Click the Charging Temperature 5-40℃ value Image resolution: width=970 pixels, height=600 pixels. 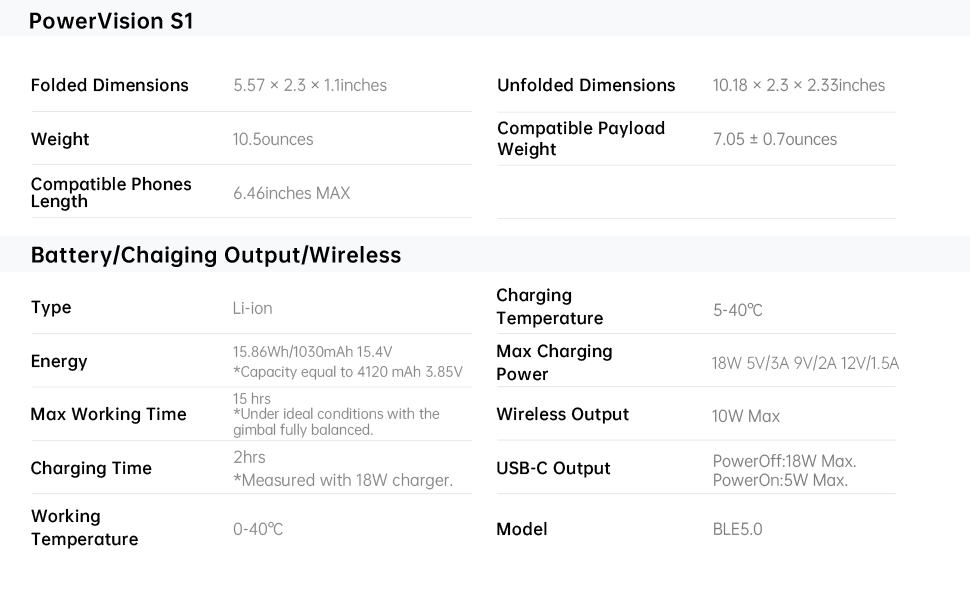pyautogui.click(x=738, y=310)
